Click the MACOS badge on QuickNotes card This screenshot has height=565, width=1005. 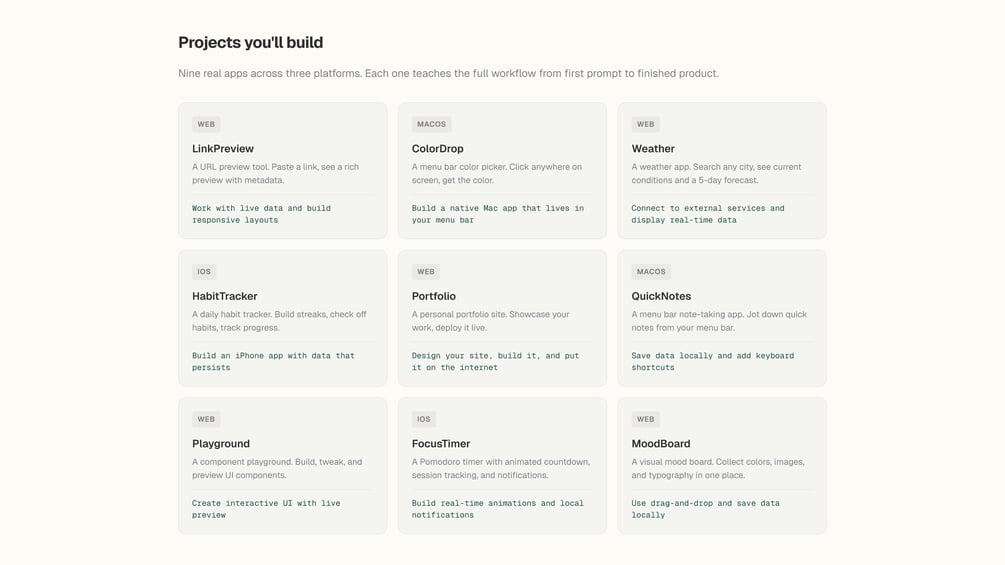(651, 272)
